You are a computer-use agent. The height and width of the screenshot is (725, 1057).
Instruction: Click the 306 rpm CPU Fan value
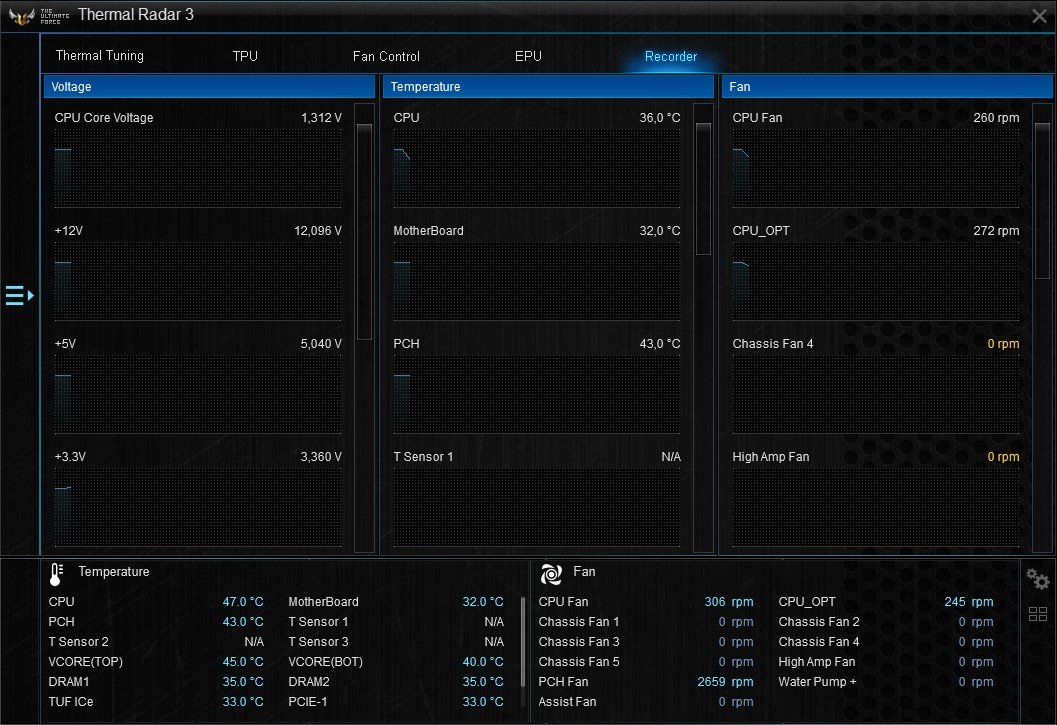tap(729, 602)
